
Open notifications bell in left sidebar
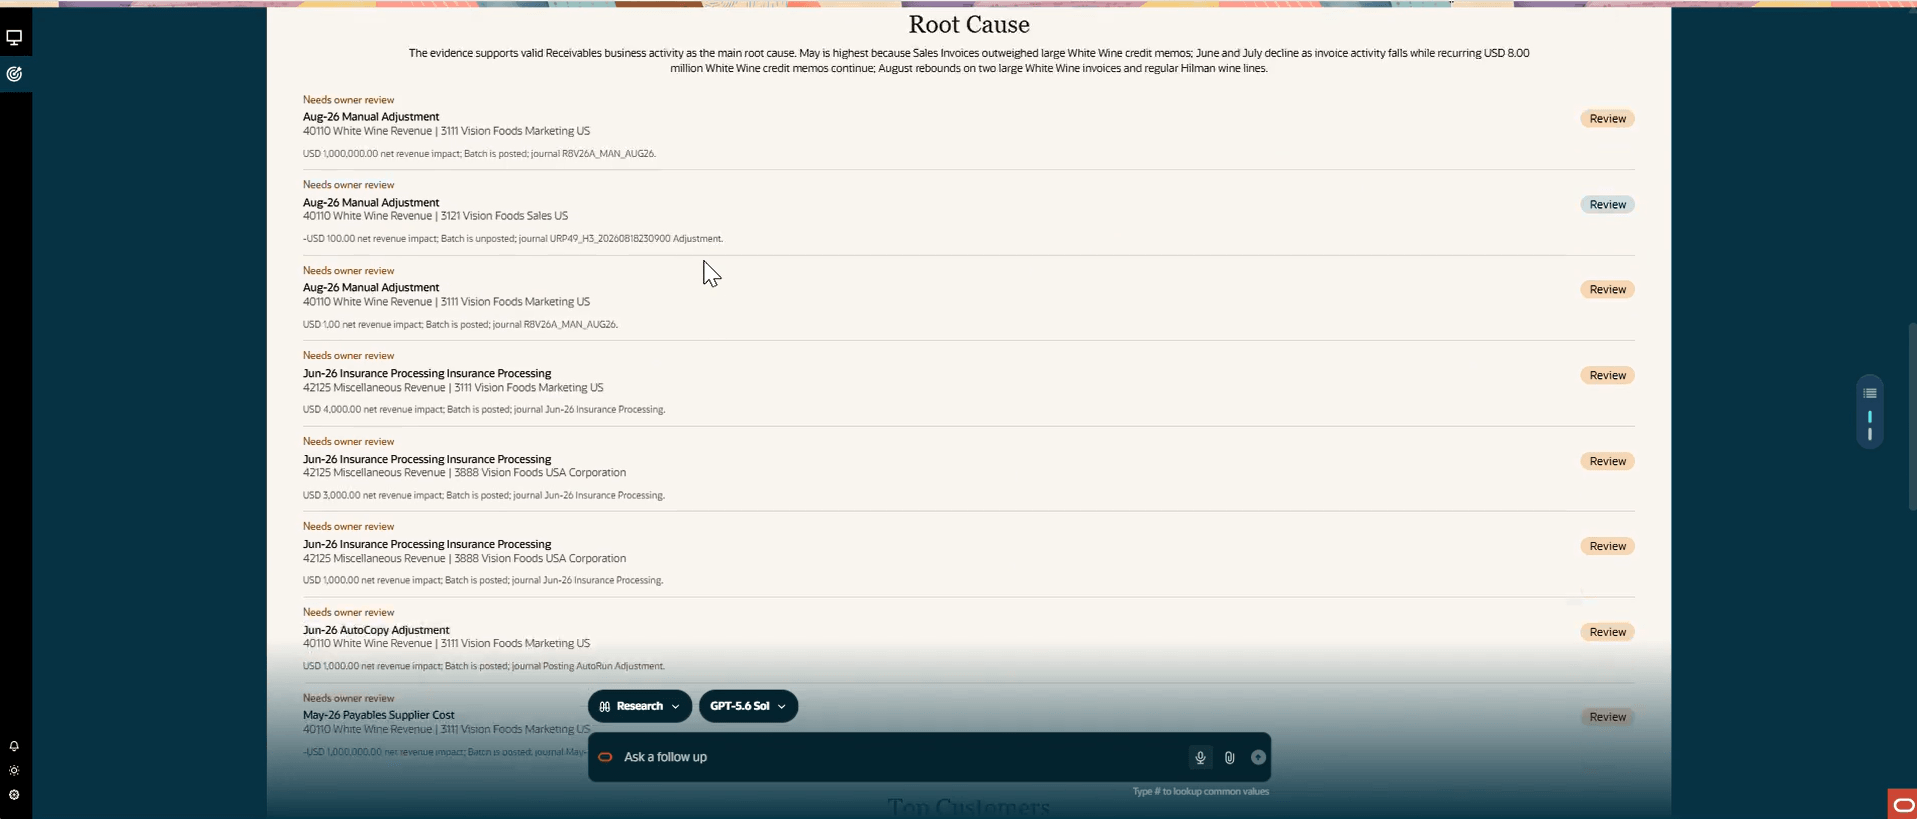pos(14,746)
